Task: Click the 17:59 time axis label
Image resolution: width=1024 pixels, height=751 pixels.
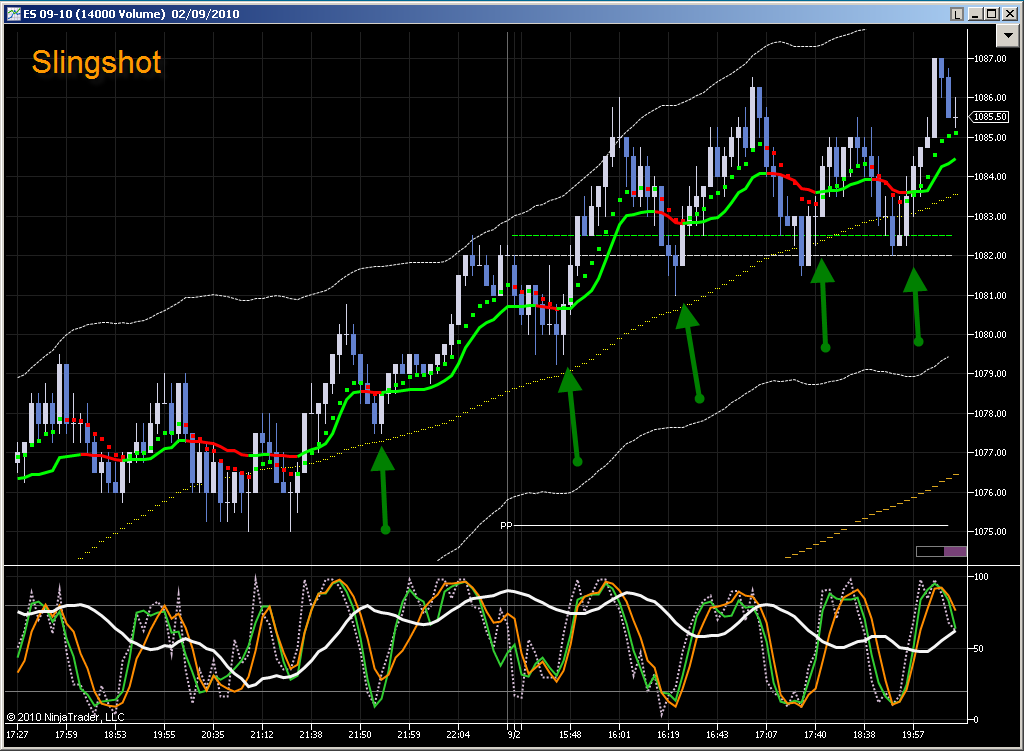Action: (x=66, y=735)
